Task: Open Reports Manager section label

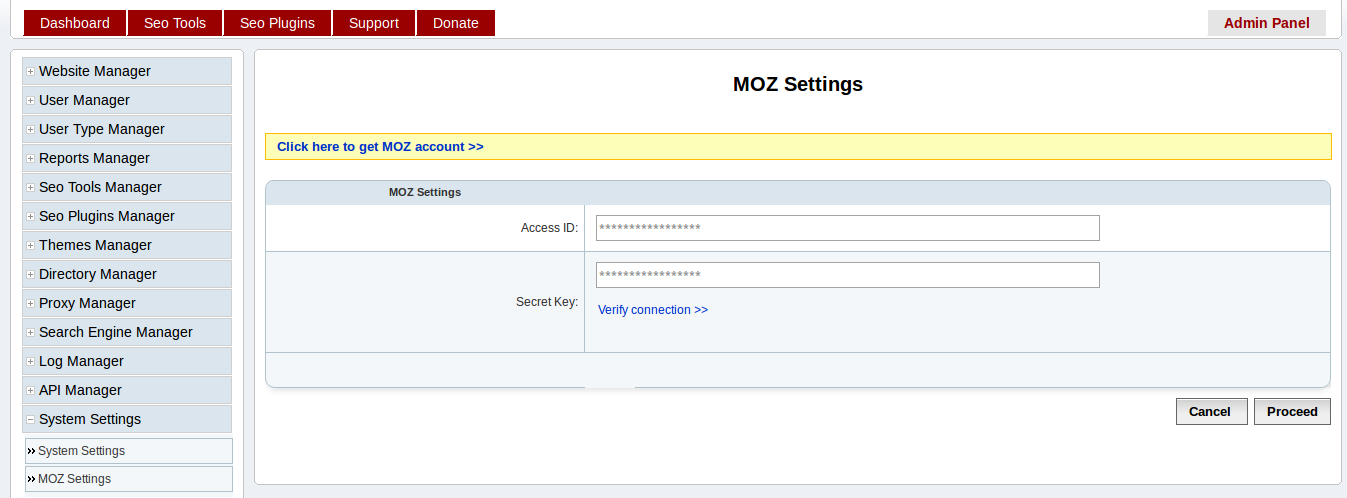Action: pos(94,158)
